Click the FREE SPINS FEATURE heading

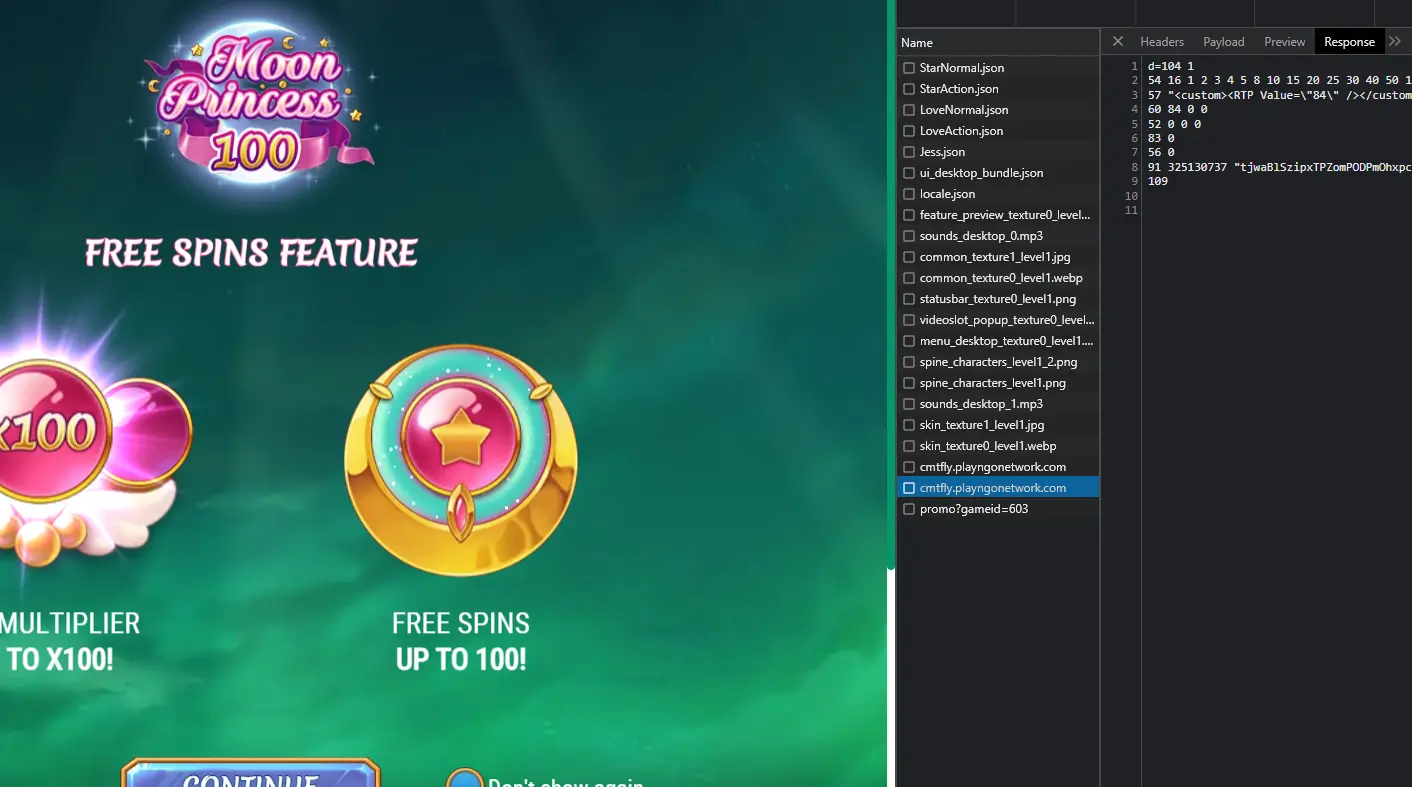251,253
